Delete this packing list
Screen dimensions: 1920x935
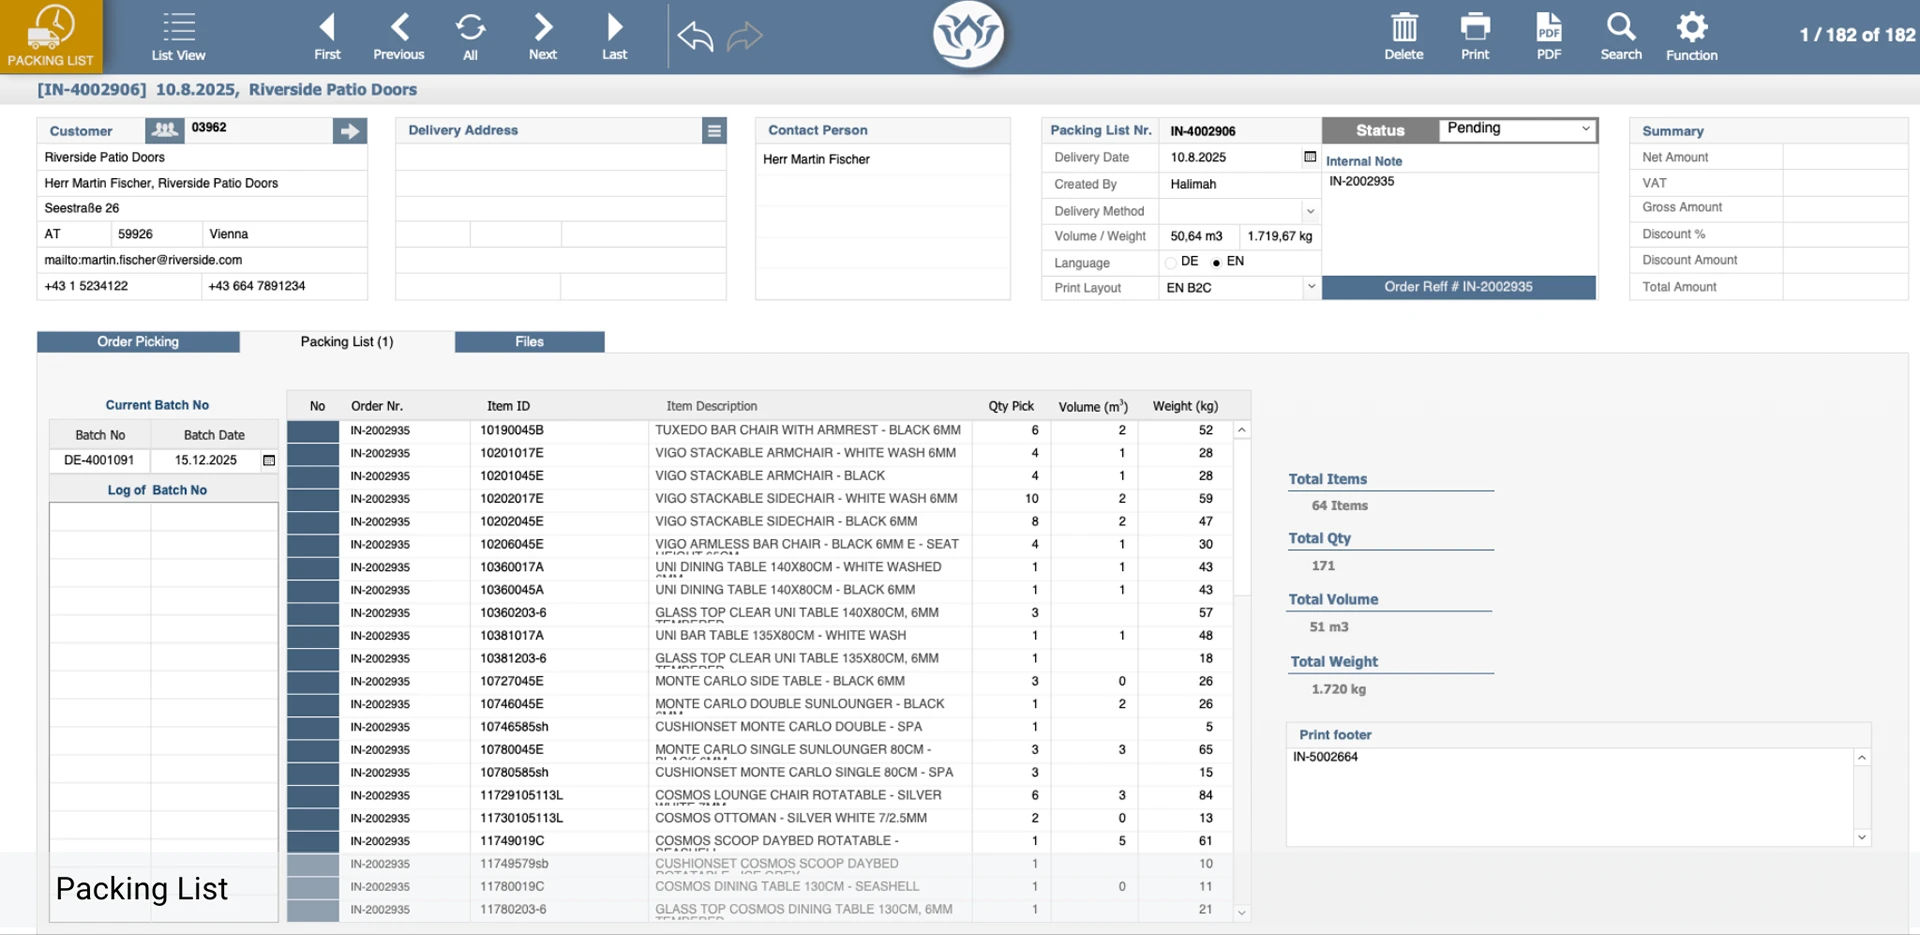[1404, 36]
